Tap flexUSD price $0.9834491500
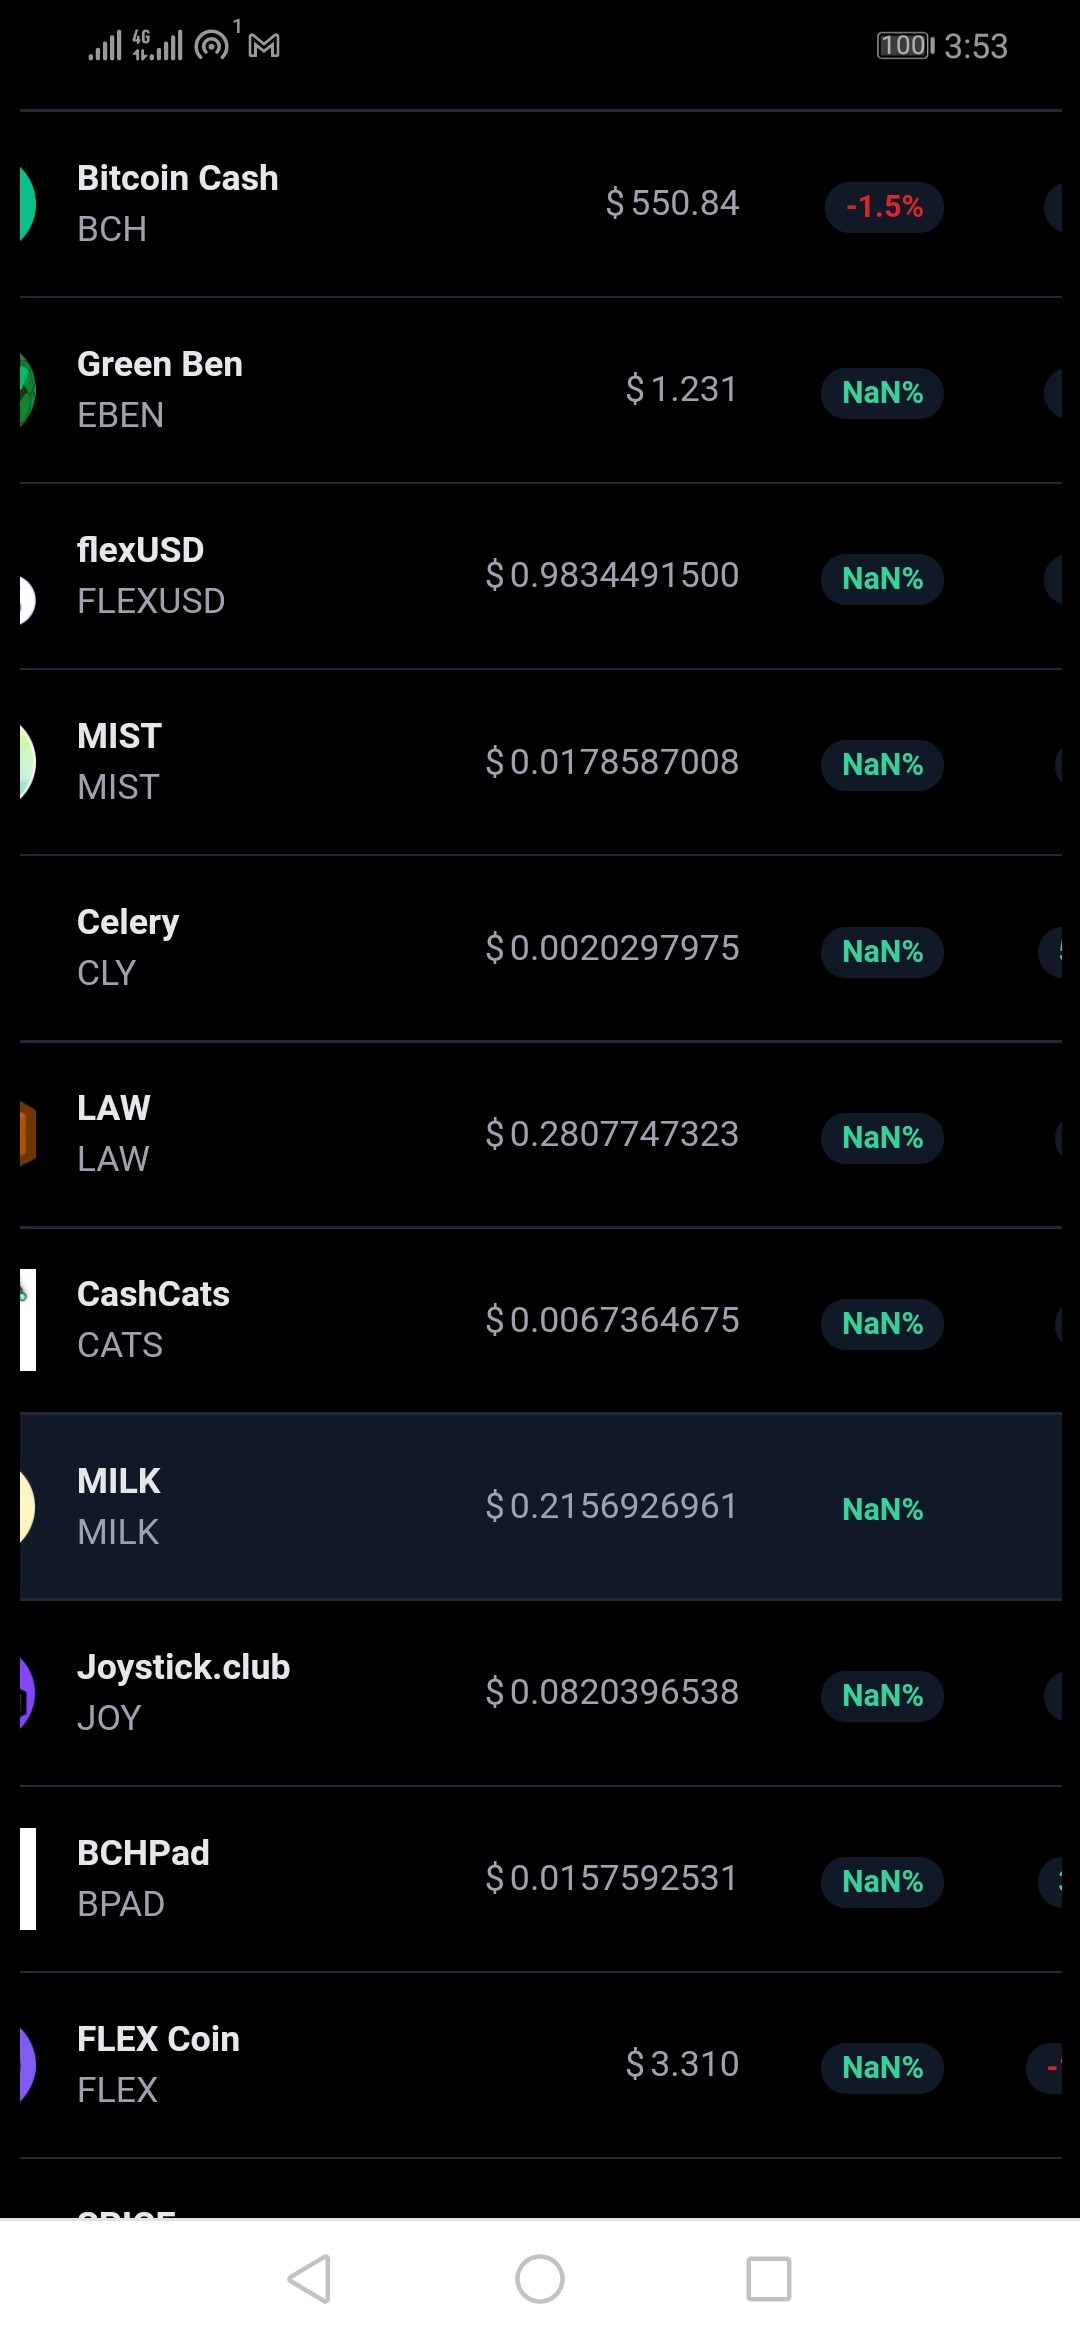 coord(611,575)
